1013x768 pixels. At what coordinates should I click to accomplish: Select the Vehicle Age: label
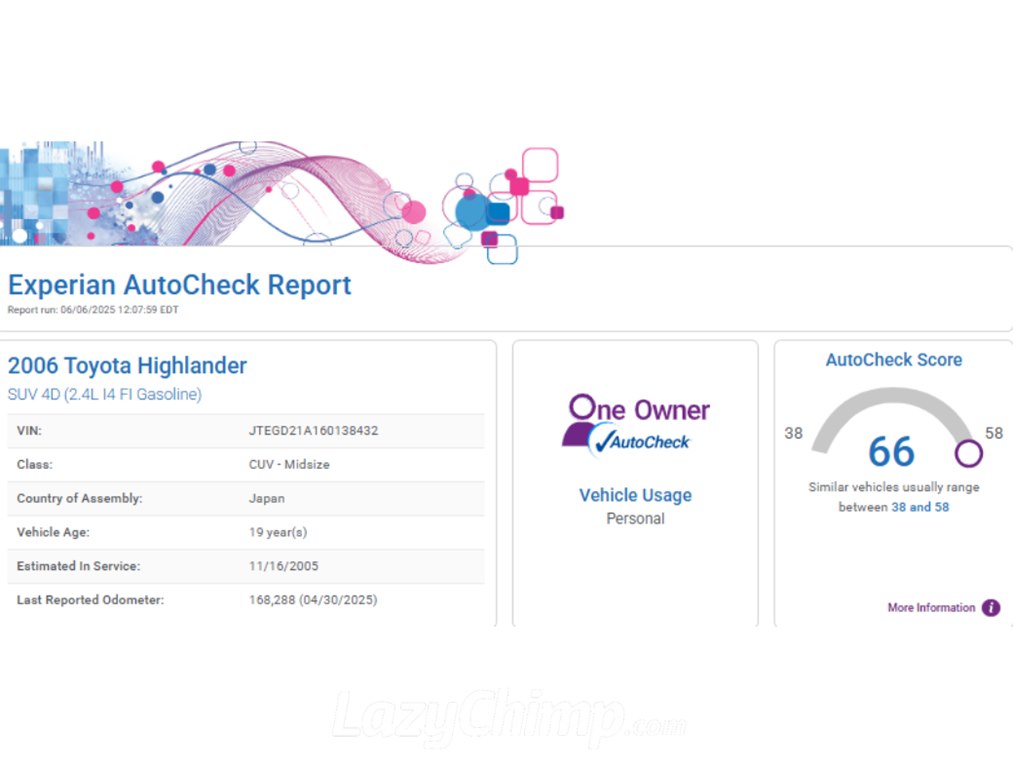[53, 532]
